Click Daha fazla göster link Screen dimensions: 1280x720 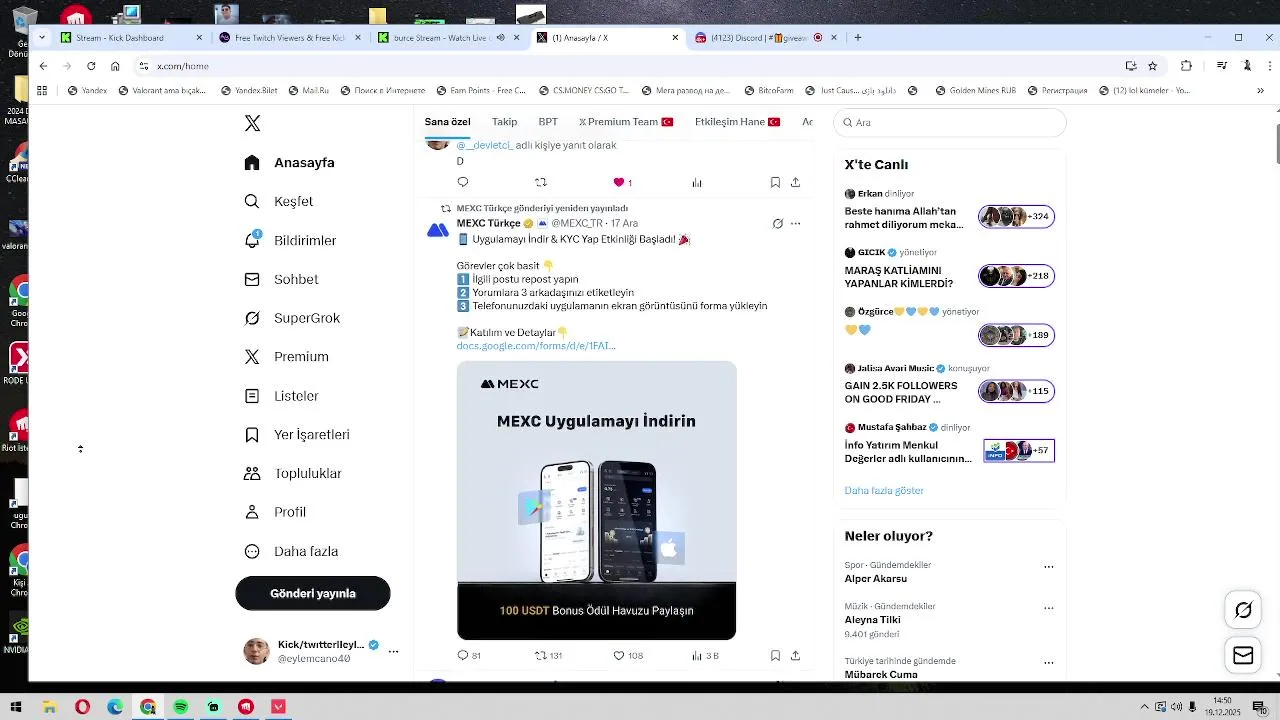point(884,490)
